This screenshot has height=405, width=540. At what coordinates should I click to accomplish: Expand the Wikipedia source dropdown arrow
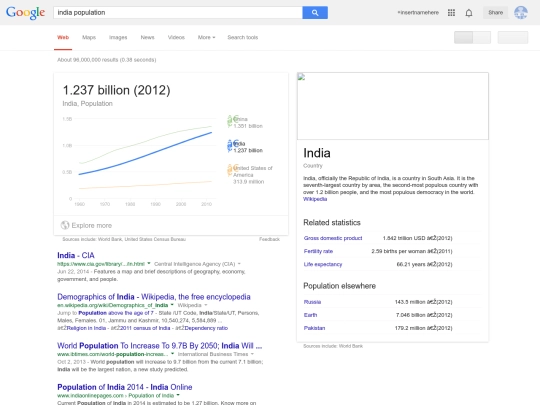206,305
